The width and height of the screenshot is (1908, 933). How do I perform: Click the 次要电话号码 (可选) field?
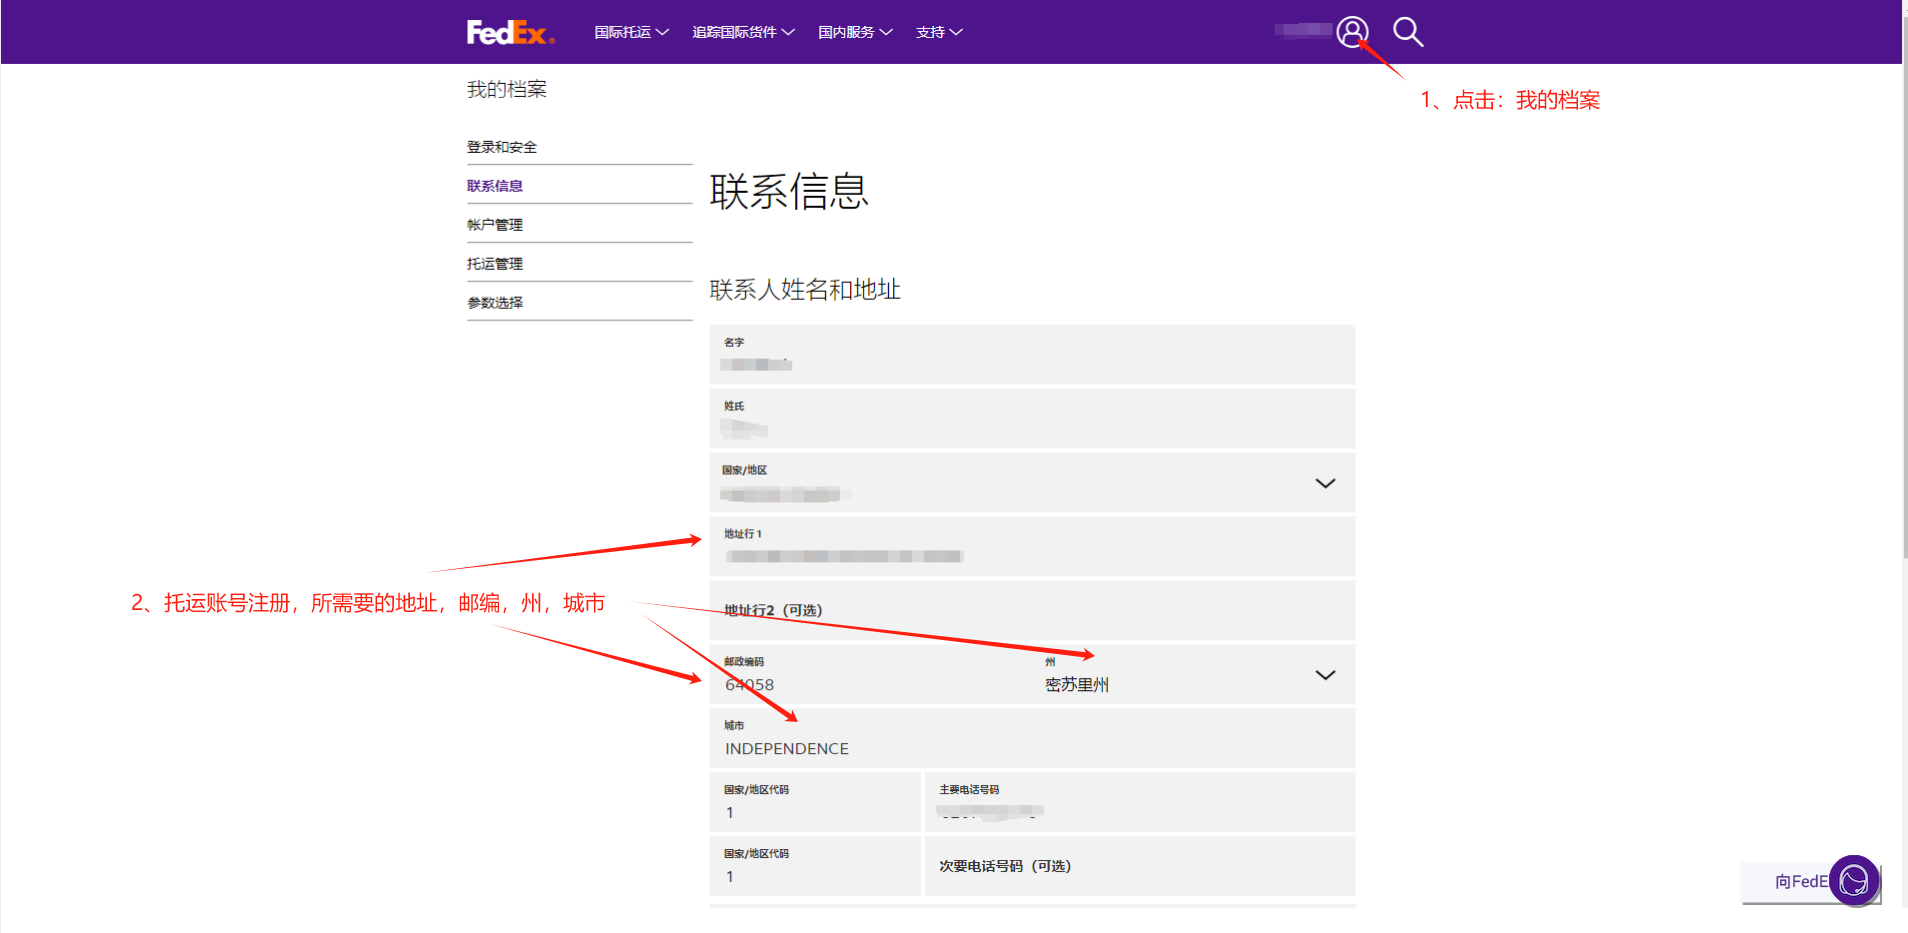(x=1139, y=866)
